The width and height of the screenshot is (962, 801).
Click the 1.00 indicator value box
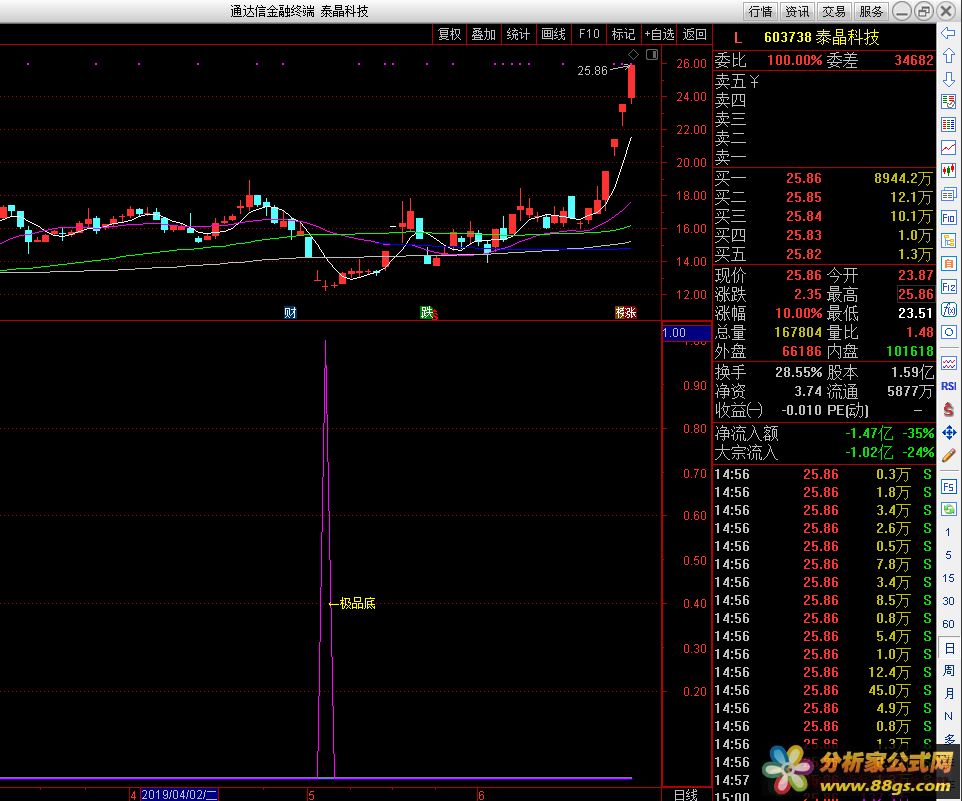(x=686, y=332)
